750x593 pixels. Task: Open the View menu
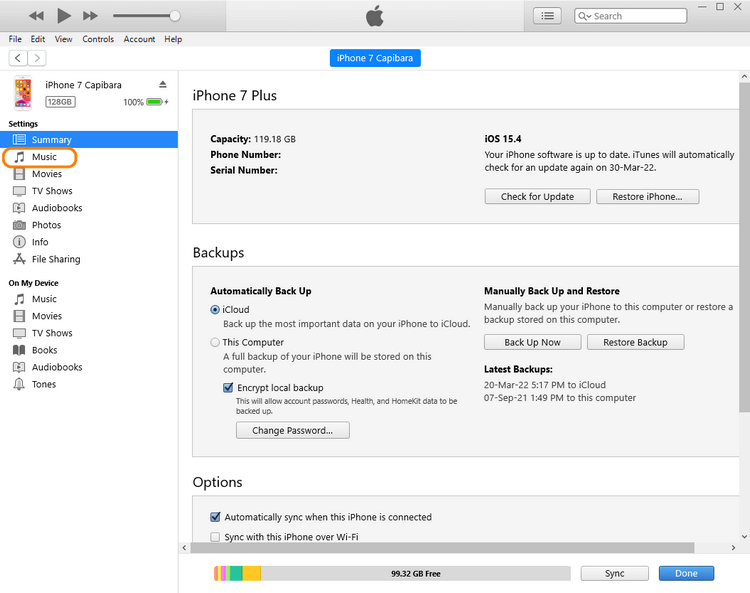[x=63, y=39]
